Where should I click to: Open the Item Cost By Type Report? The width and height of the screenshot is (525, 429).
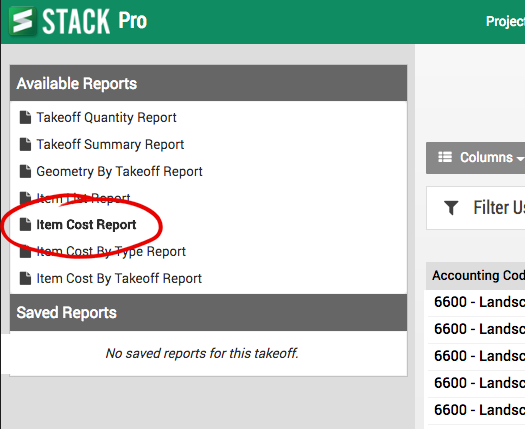pyautogui.click(x=111, y=252)
